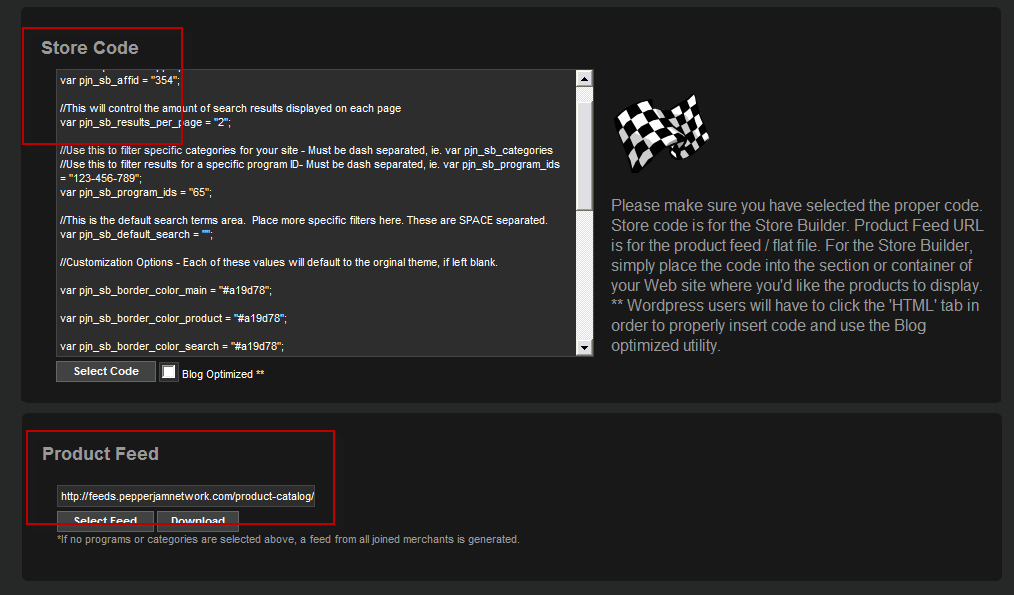
Task: Click the 'Blog Optimized **' label
Action: pyautogui.click(x=223, y=374)
